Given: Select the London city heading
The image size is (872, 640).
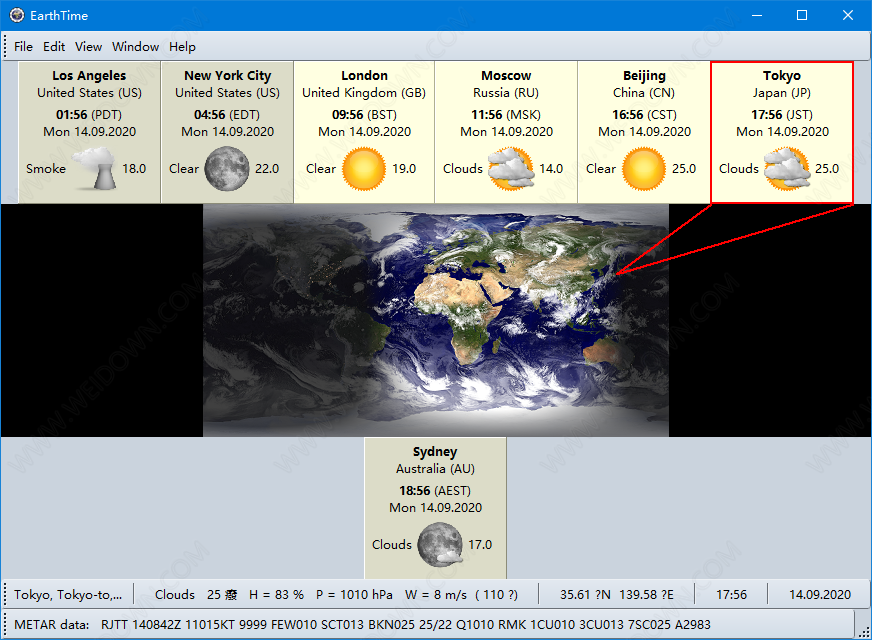Looking at the screenshot, I should [364, 76].
